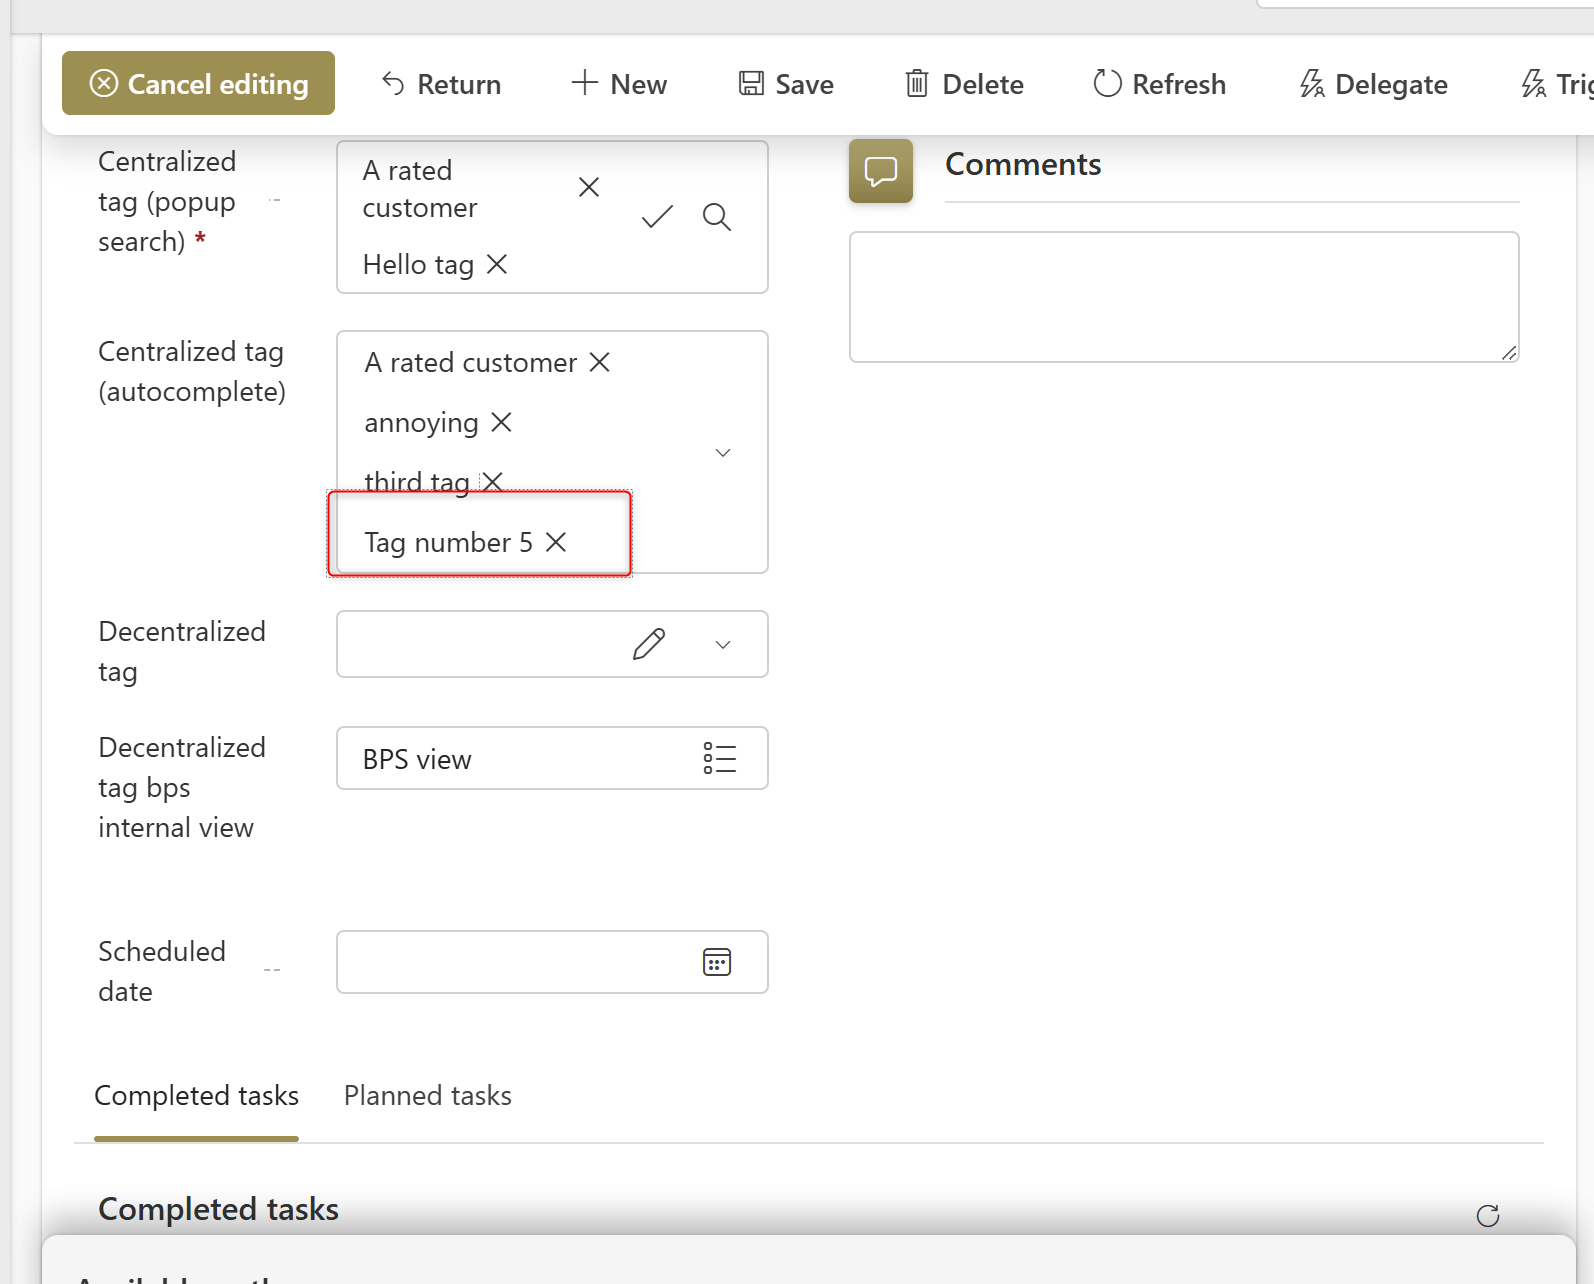The image size is (1594, 1284).
Task: Click the Comments speech bubble icon
Action: (x=880, y=171)
